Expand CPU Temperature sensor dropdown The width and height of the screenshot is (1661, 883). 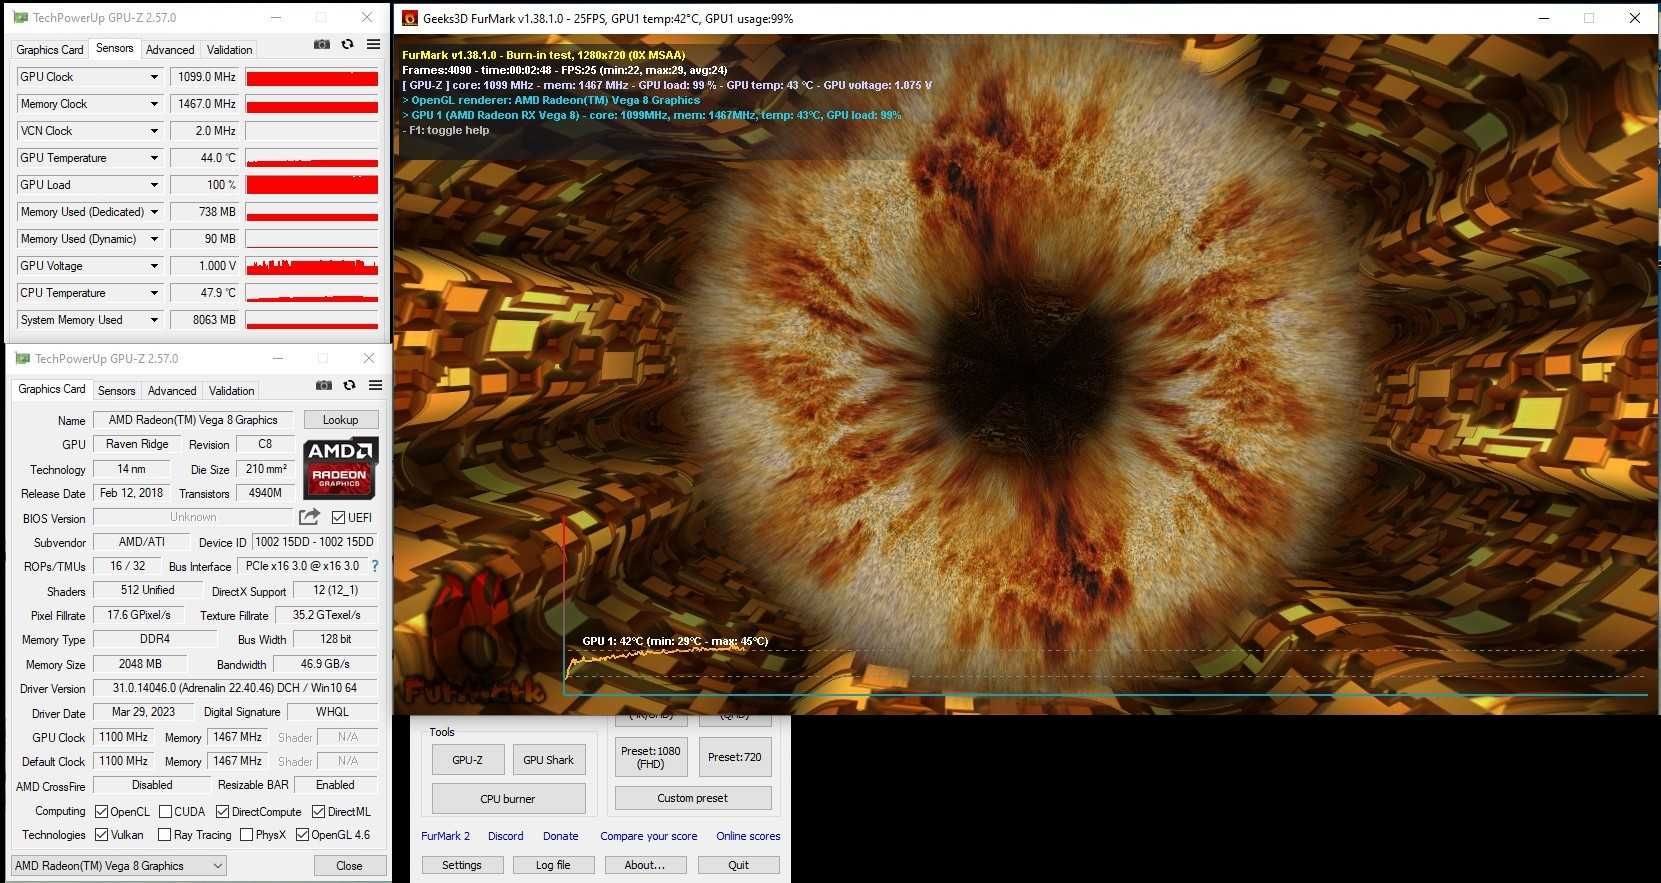[x=154, y=293]
